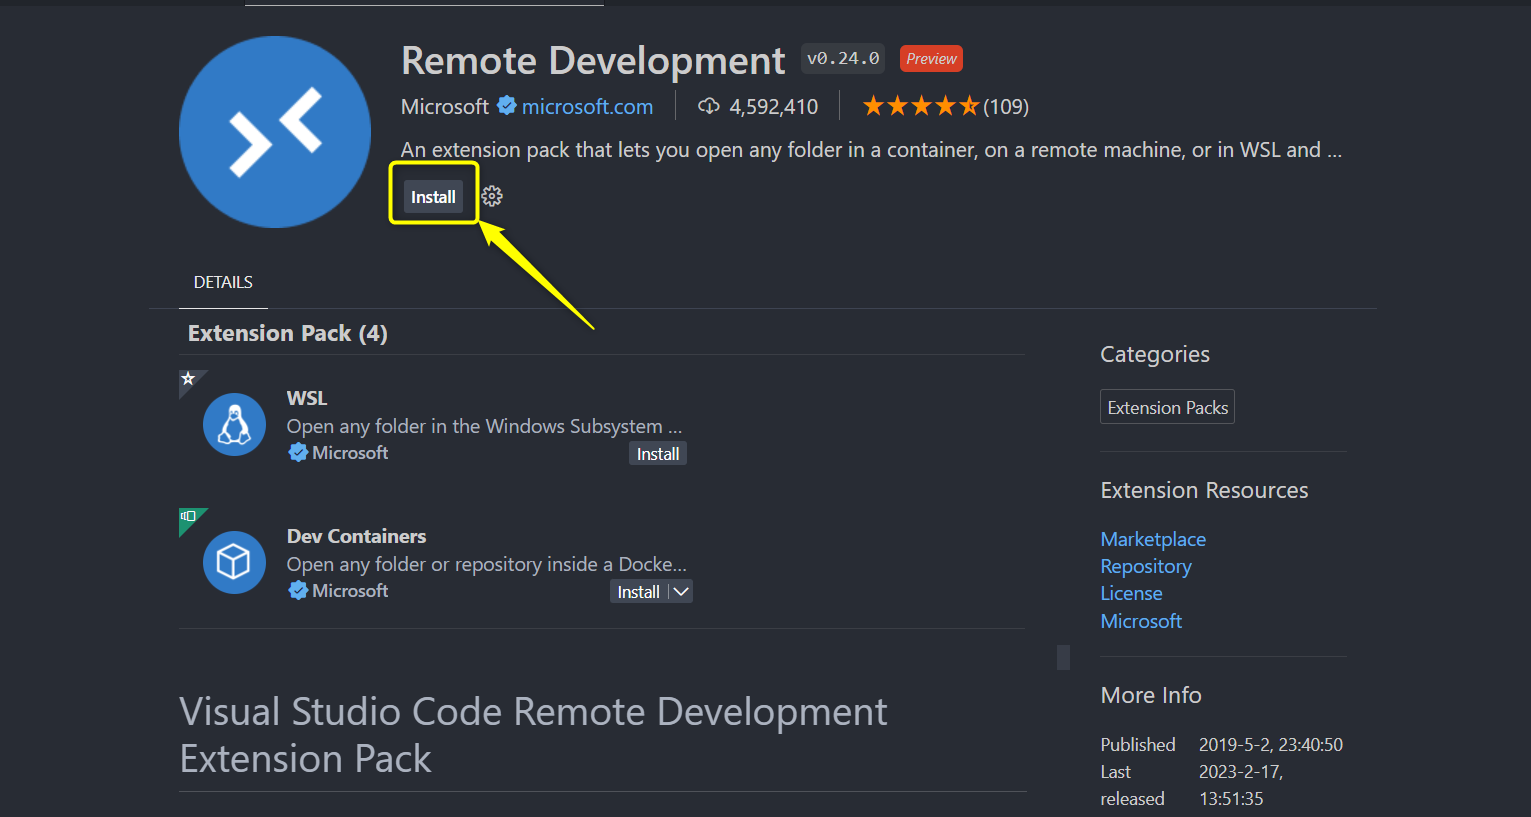Click the Microsoft publisher name in header

445,106
